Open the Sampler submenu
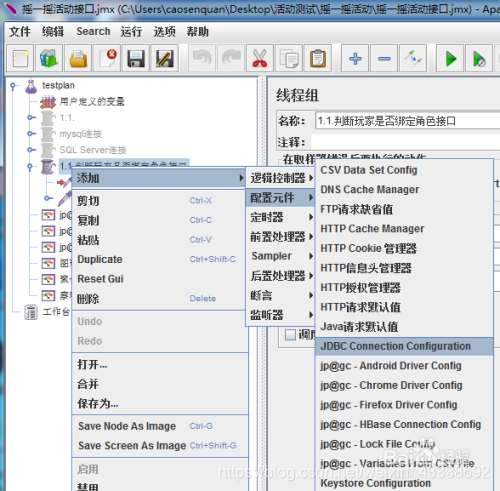Viewport: 500px width, 491px height. pos(281,256)
